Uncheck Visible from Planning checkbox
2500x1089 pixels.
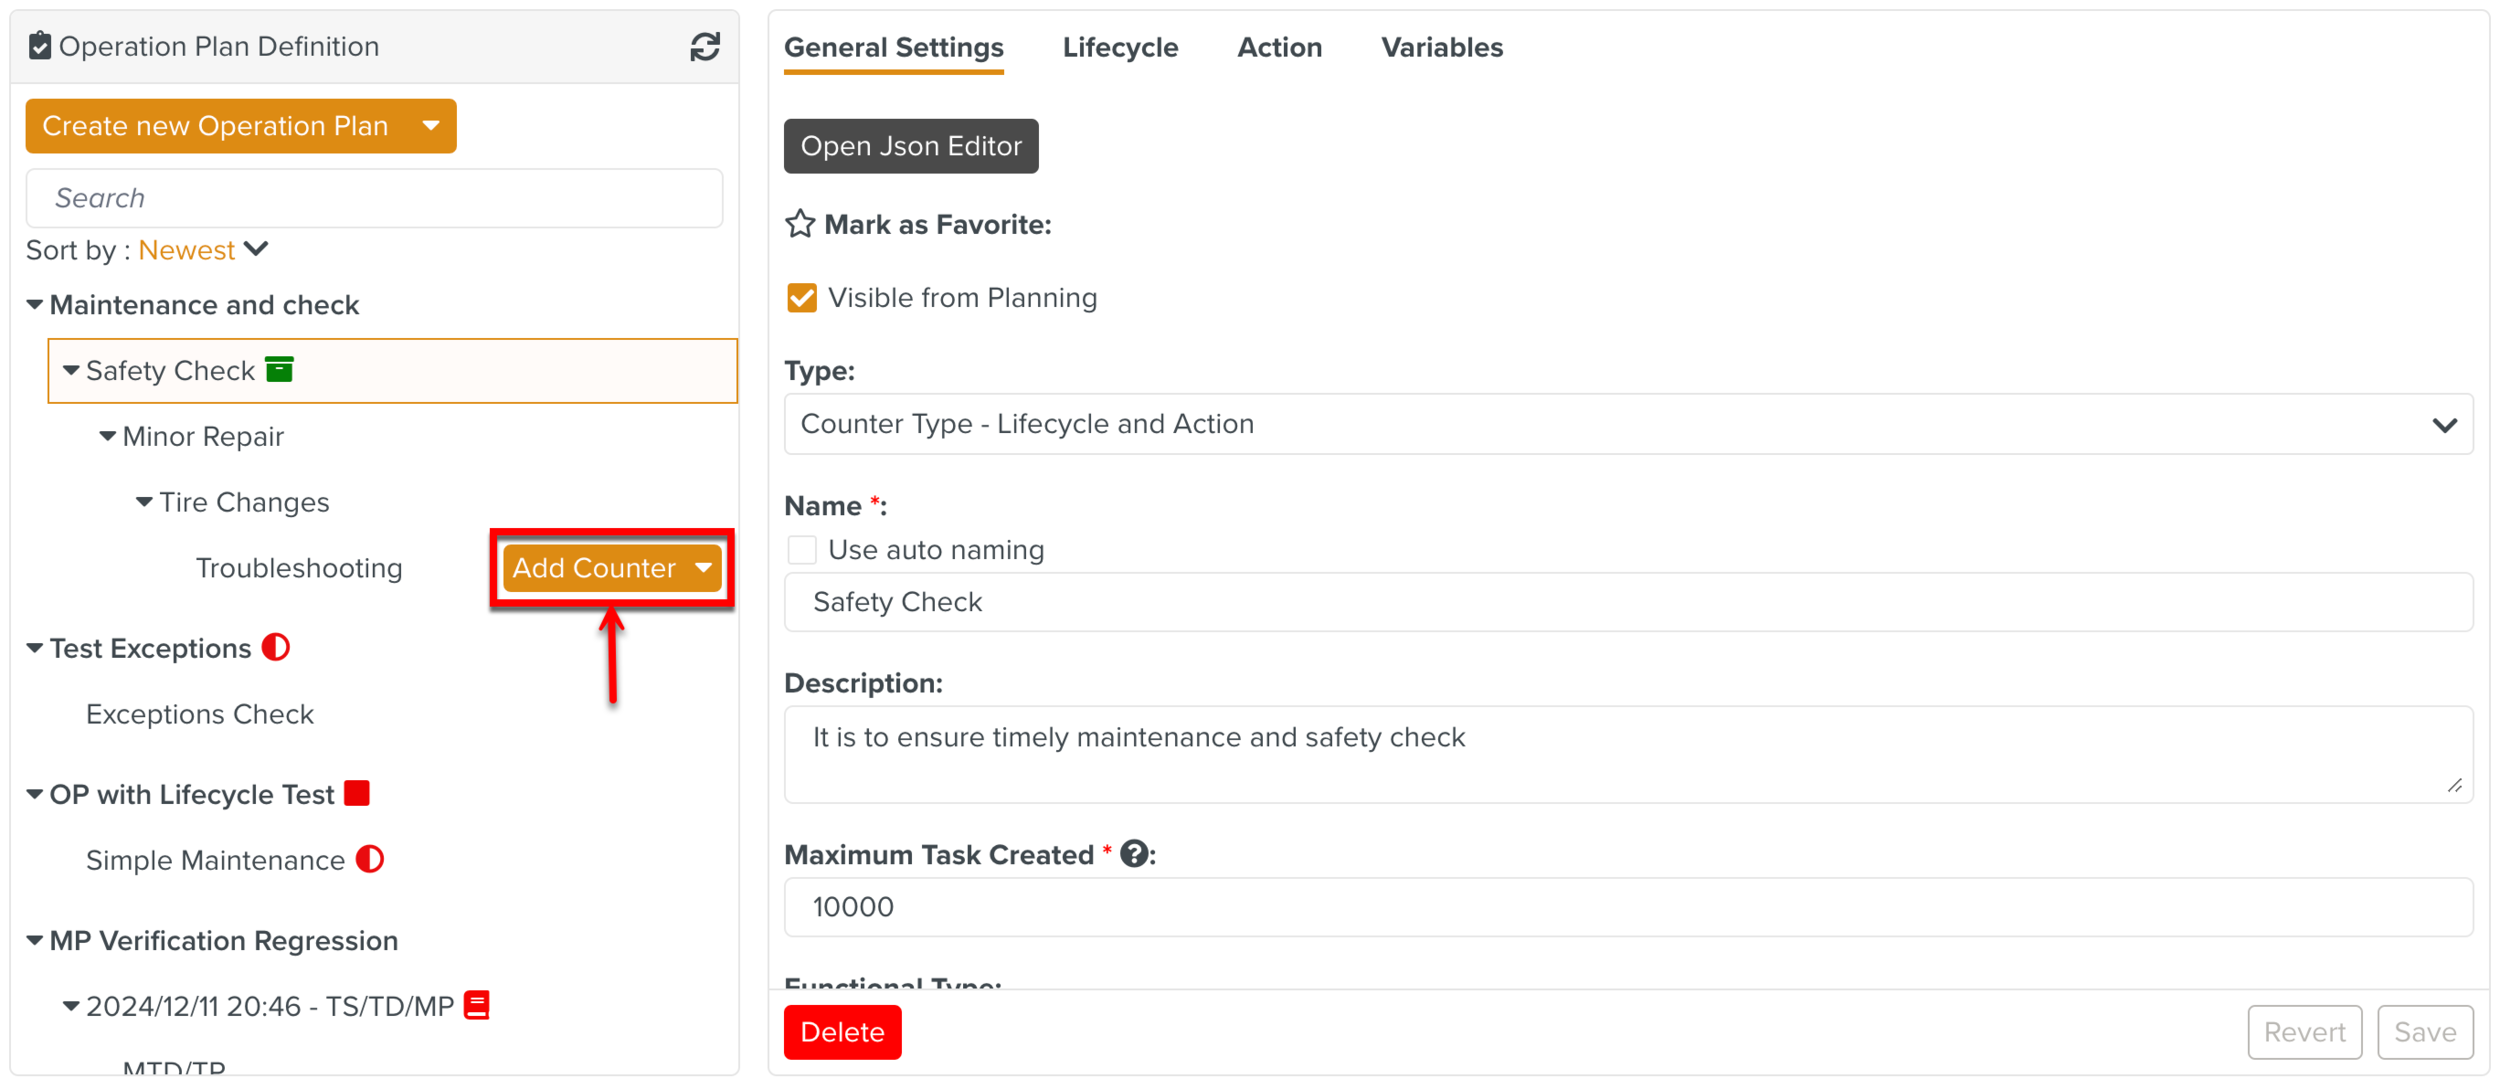[802, 298]
